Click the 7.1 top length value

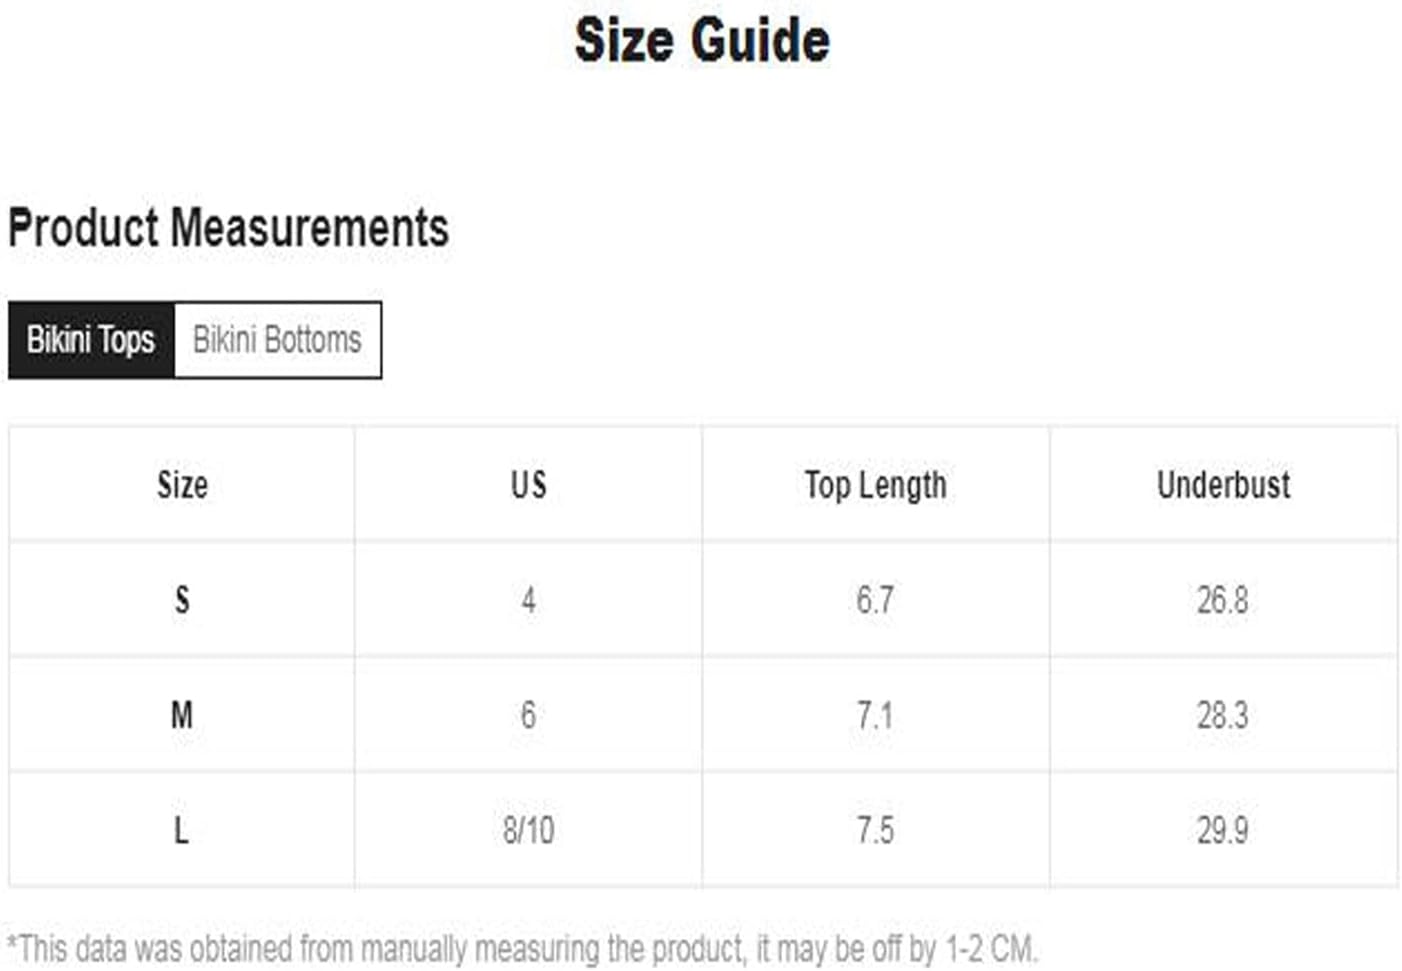875,715
